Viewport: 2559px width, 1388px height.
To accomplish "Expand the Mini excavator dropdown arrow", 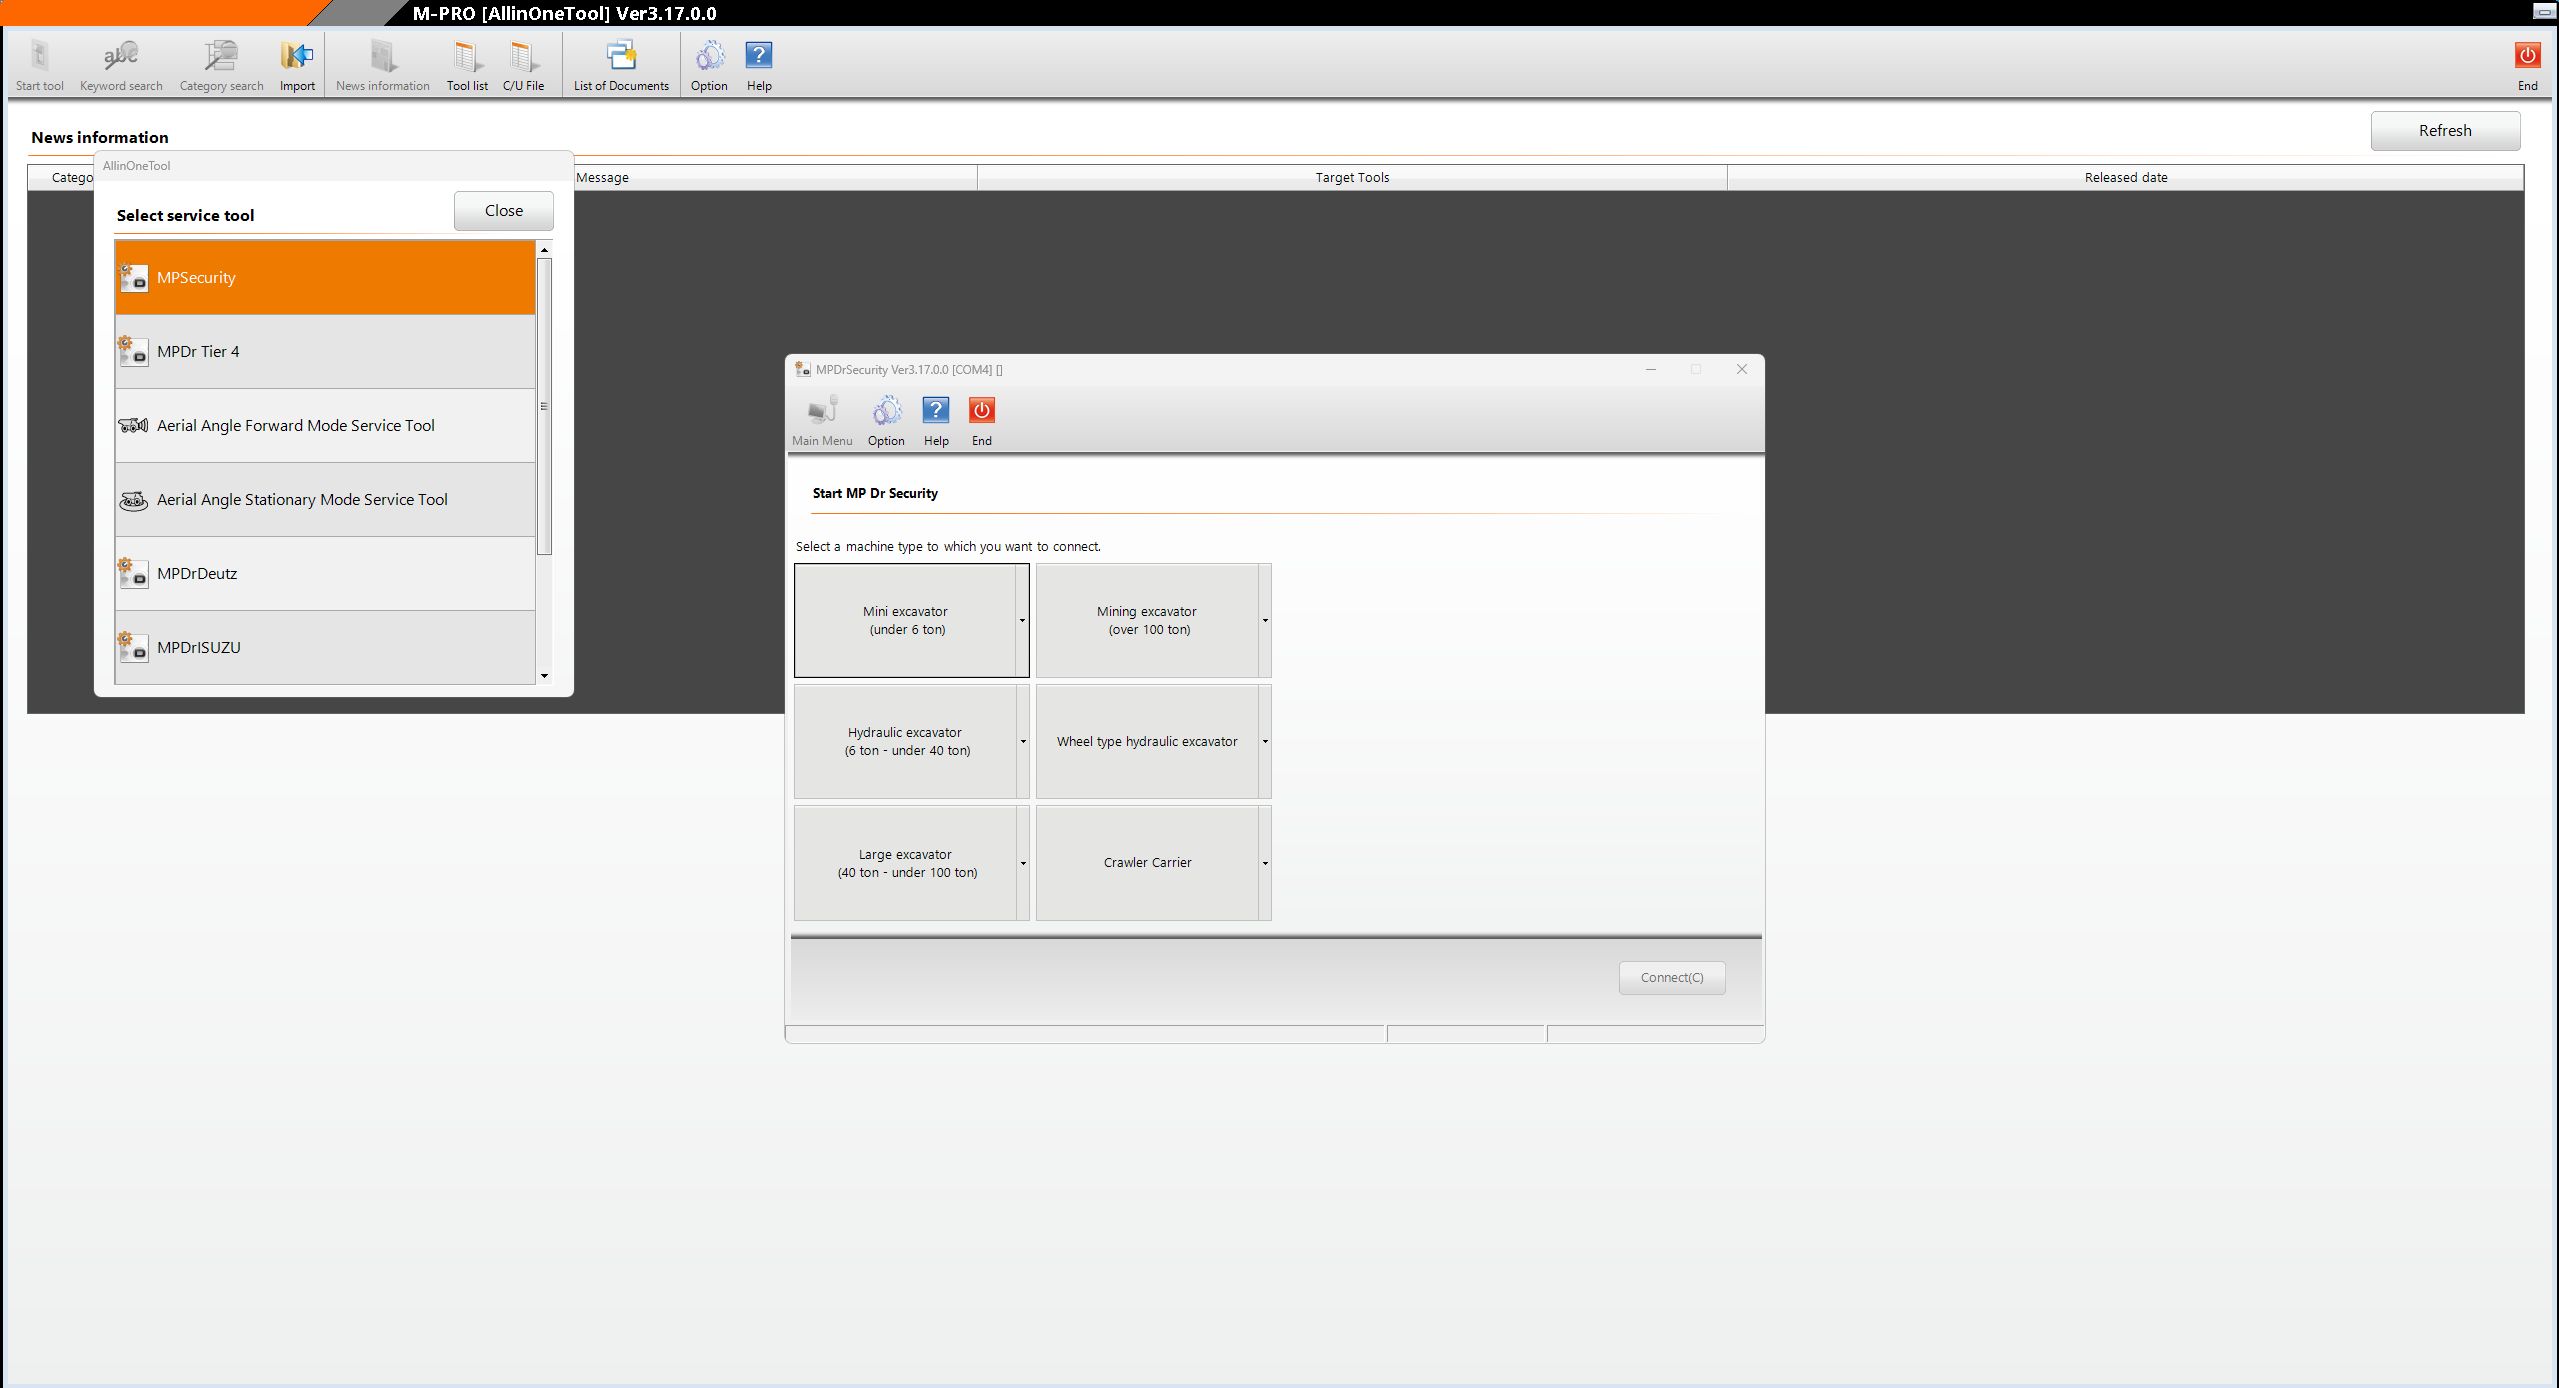I will (1022, 621).
